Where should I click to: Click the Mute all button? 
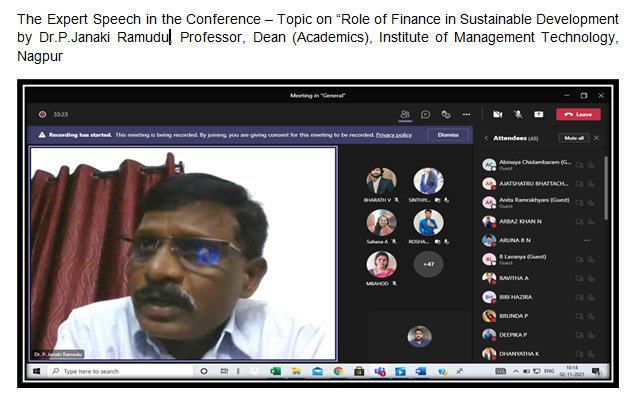point(574,138)
